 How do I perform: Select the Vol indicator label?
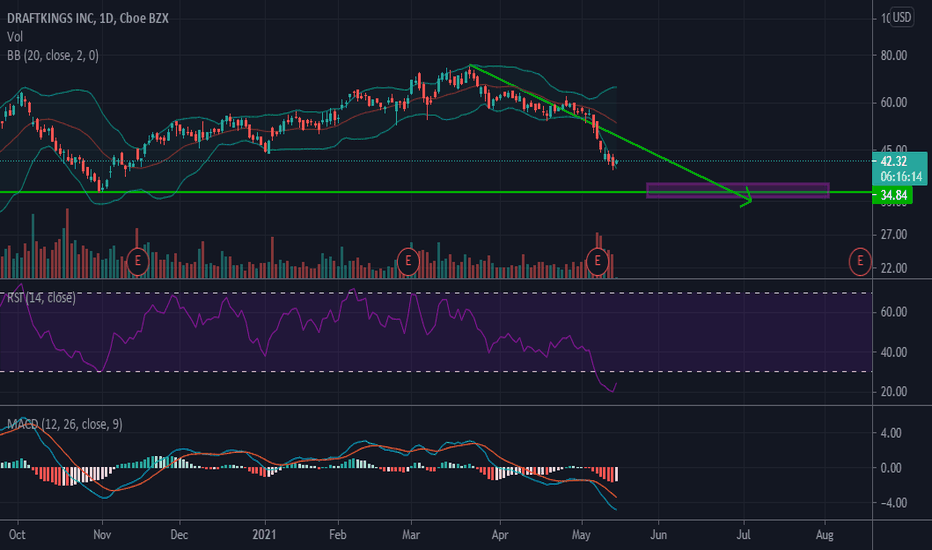point(15,37)
